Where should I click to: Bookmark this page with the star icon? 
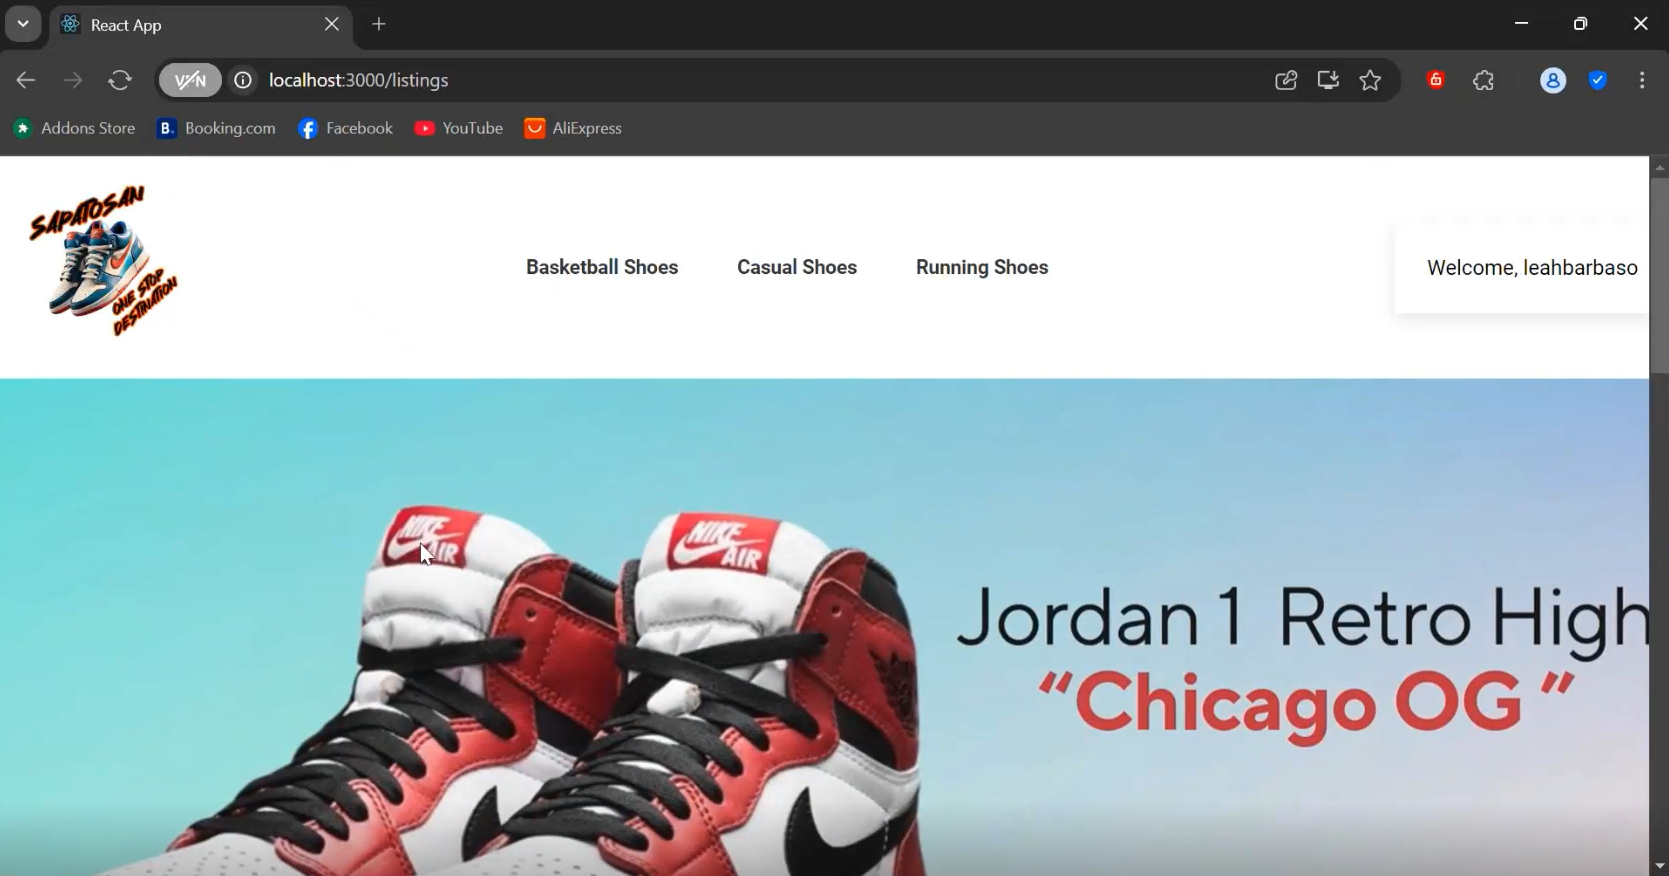[1370, 80]
